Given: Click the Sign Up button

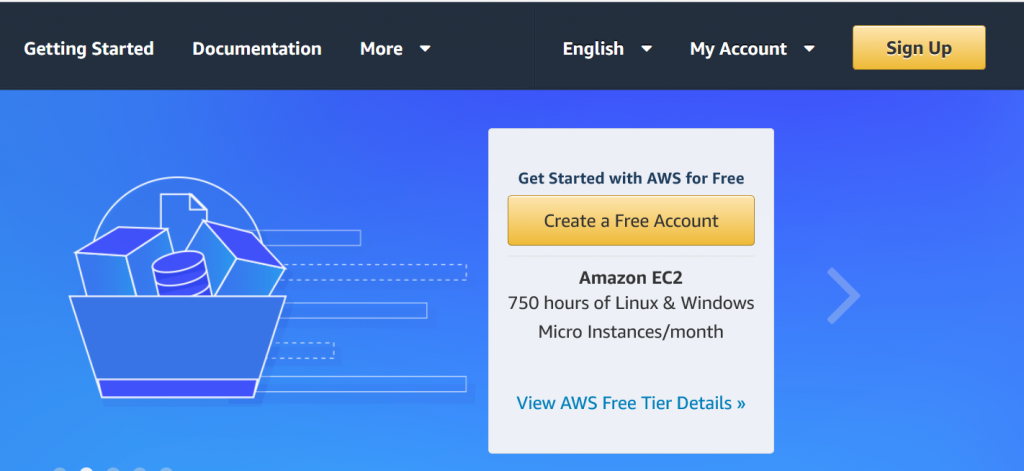Looking at the screenshot, I should 919,48.
